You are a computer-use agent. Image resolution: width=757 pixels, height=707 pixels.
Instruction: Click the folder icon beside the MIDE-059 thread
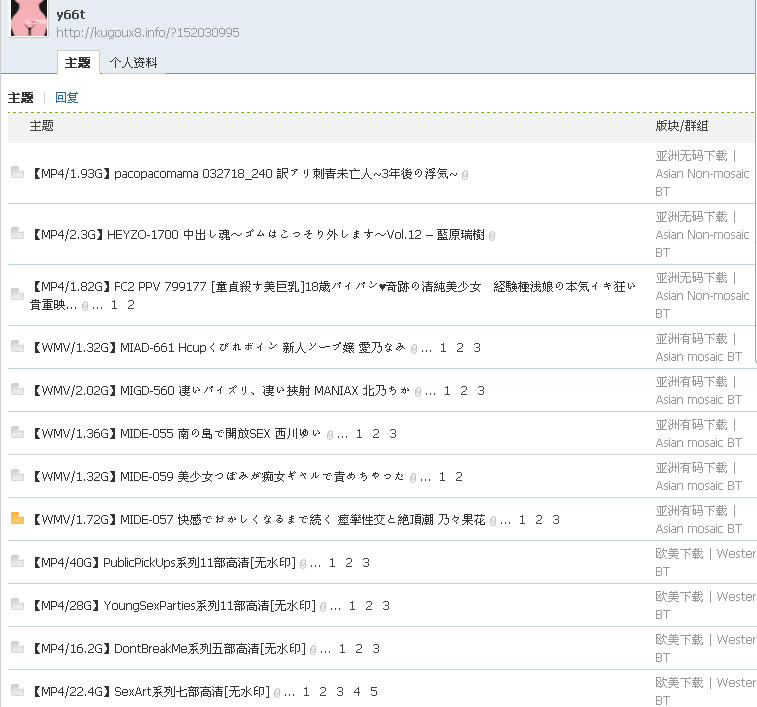click(17, 475)
